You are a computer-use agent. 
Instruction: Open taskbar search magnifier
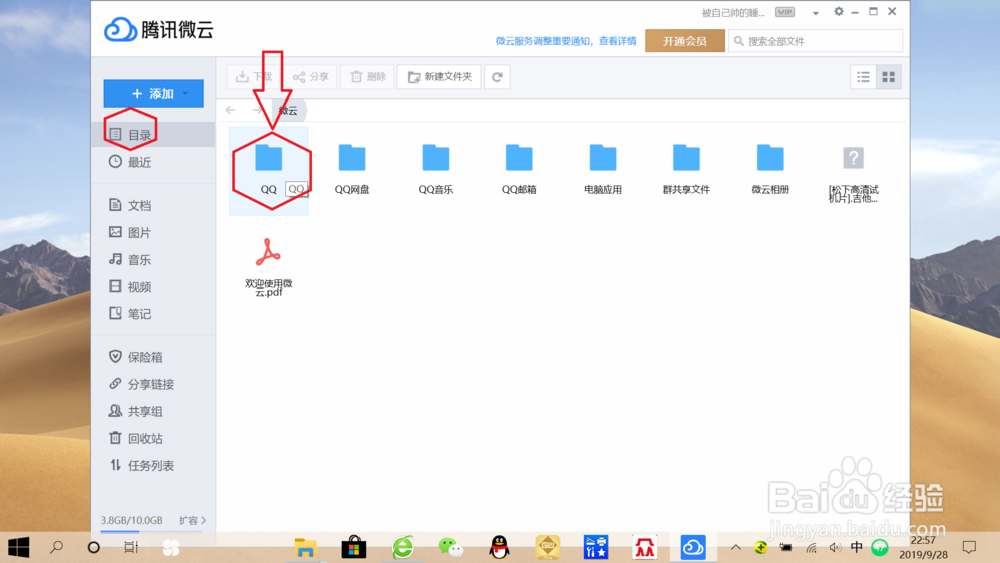point(56,547)
